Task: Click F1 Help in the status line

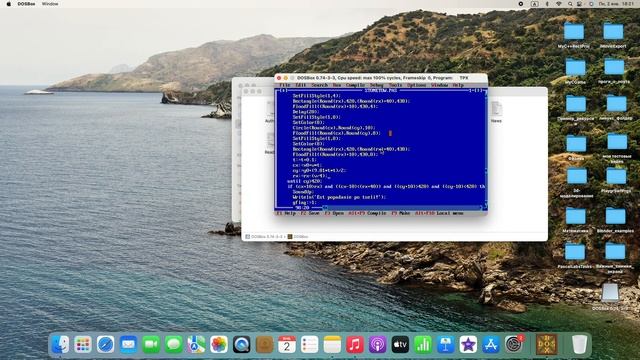Action: (x=286, y=213)
